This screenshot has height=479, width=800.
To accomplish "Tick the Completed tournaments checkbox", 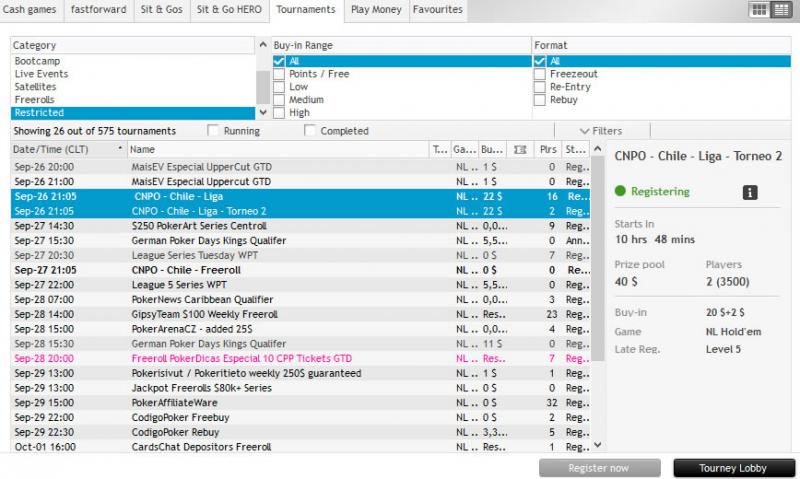I will point(310,131).
